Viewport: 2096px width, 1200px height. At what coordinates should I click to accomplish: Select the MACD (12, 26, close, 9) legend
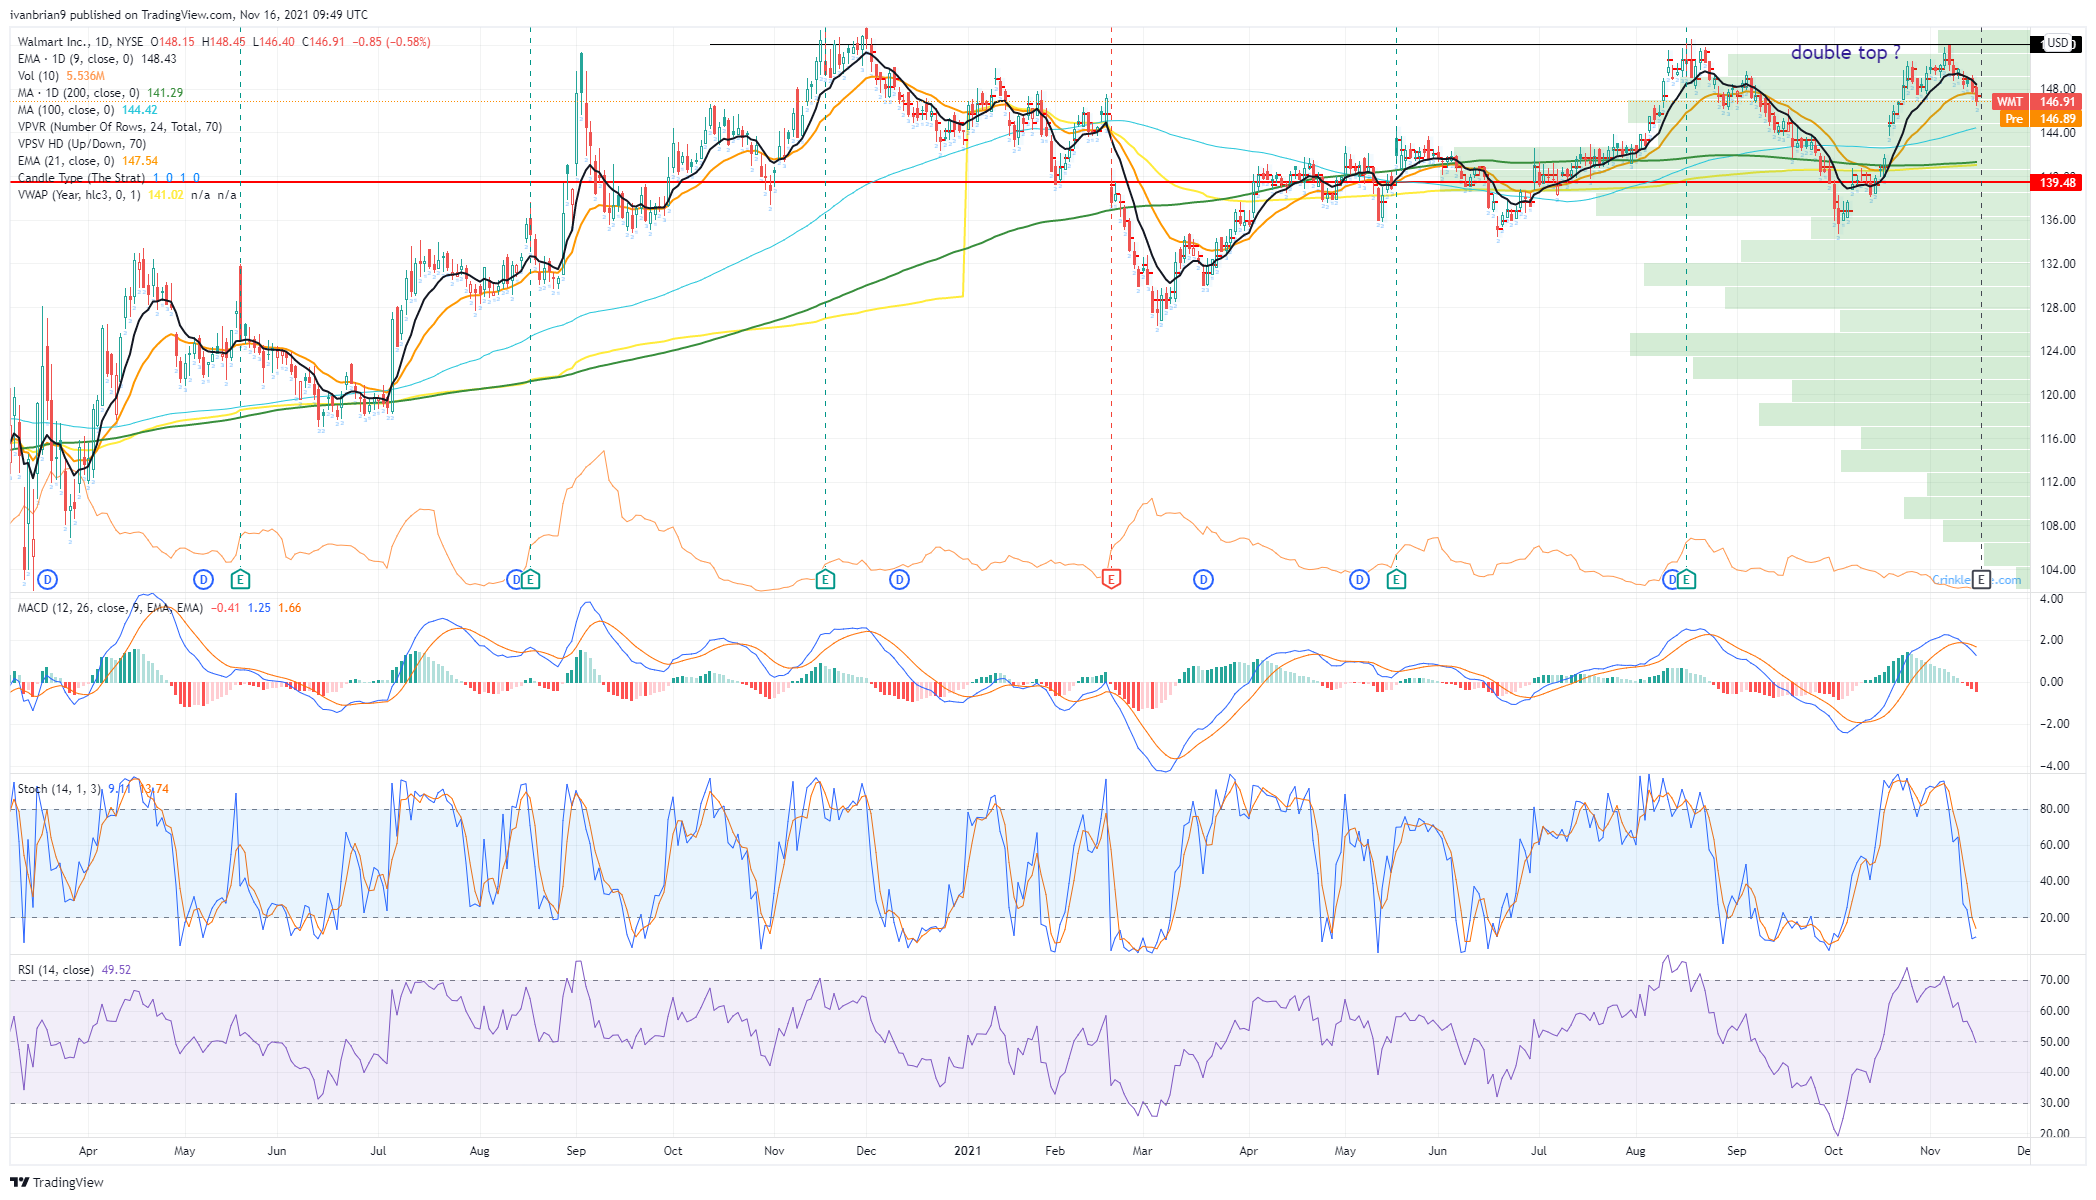(159, 608)
